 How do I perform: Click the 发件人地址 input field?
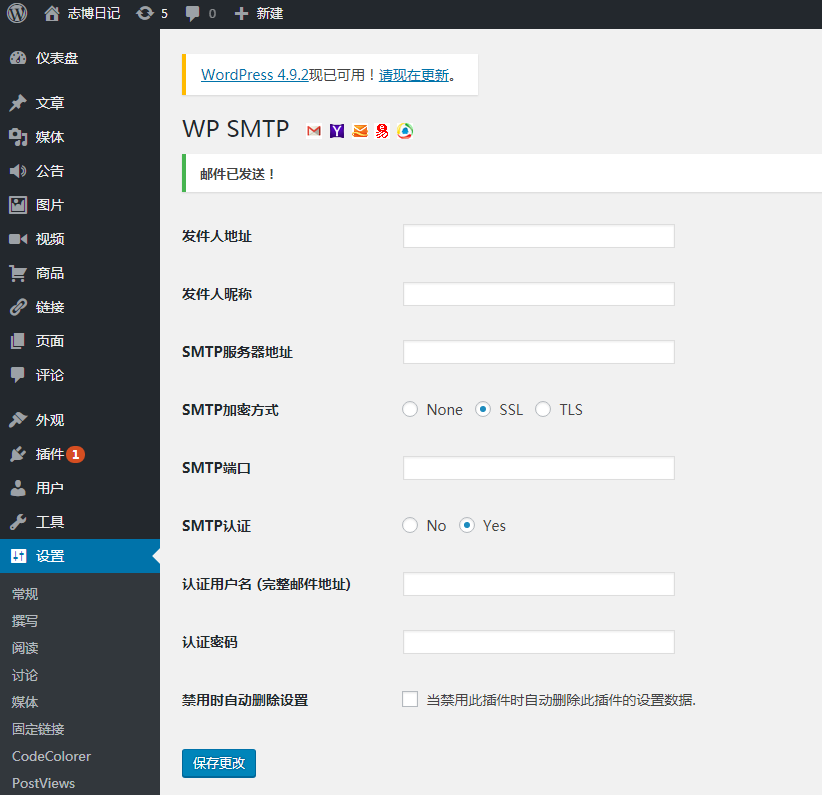[x=539, y=236]
